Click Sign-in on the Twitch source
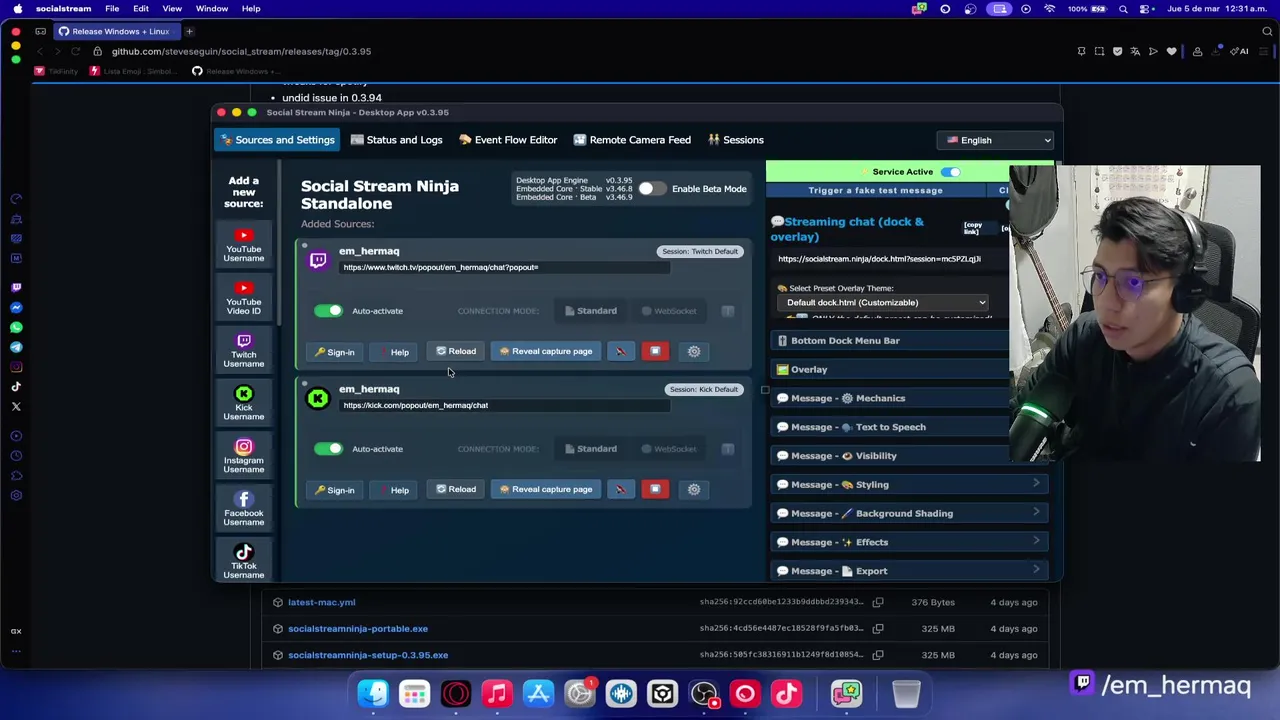 tap(334, 352)
